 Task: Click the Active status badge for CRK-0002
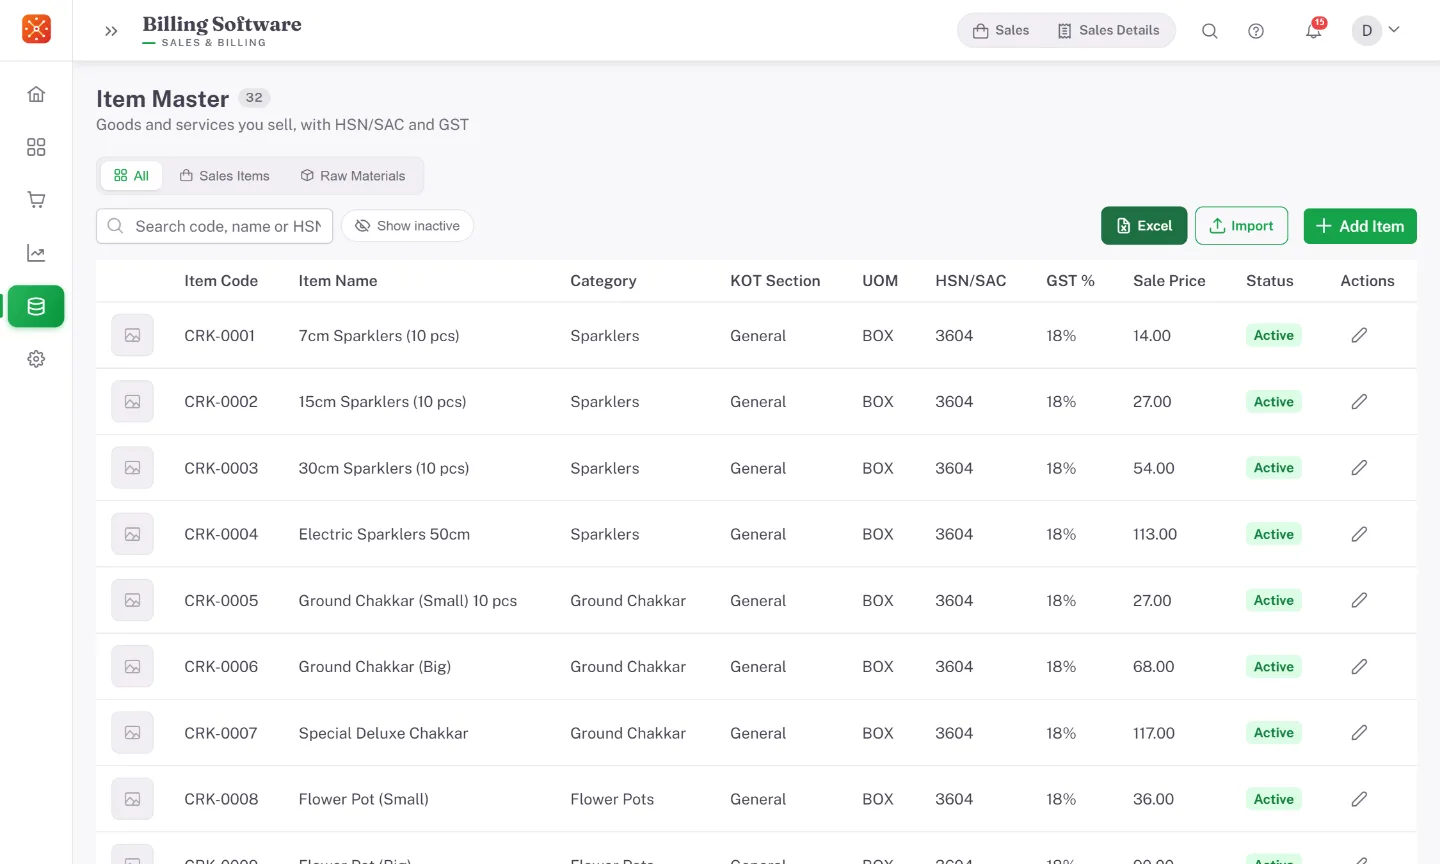(x=1274, y=402)
